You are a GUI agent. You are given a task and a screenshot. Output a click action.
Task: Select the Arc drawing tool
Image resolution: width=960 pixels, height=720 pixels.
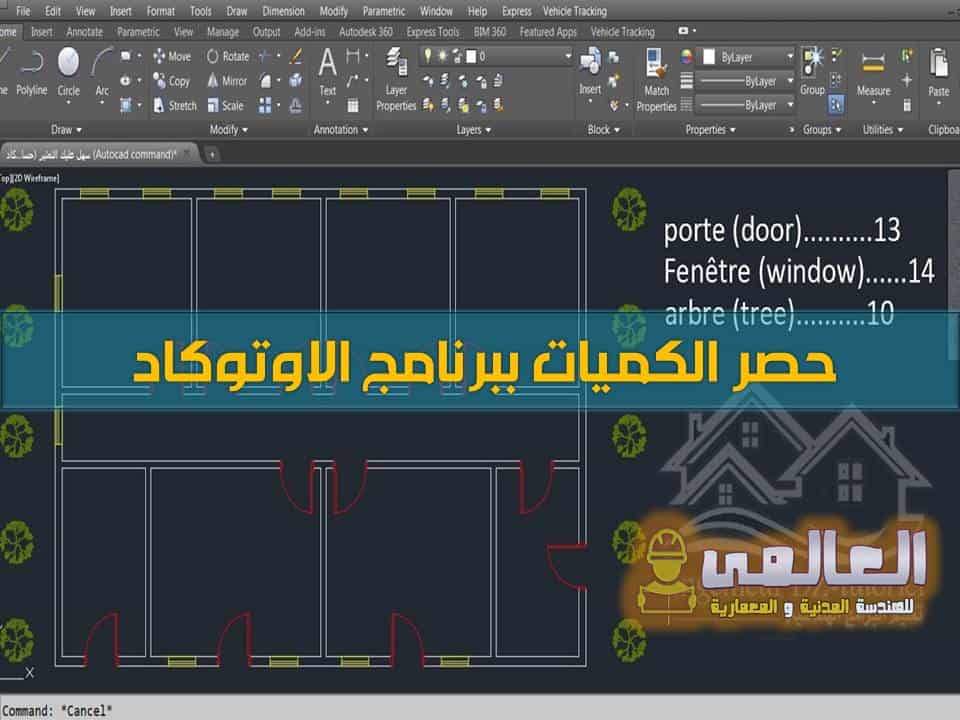(x=102, y=73)
